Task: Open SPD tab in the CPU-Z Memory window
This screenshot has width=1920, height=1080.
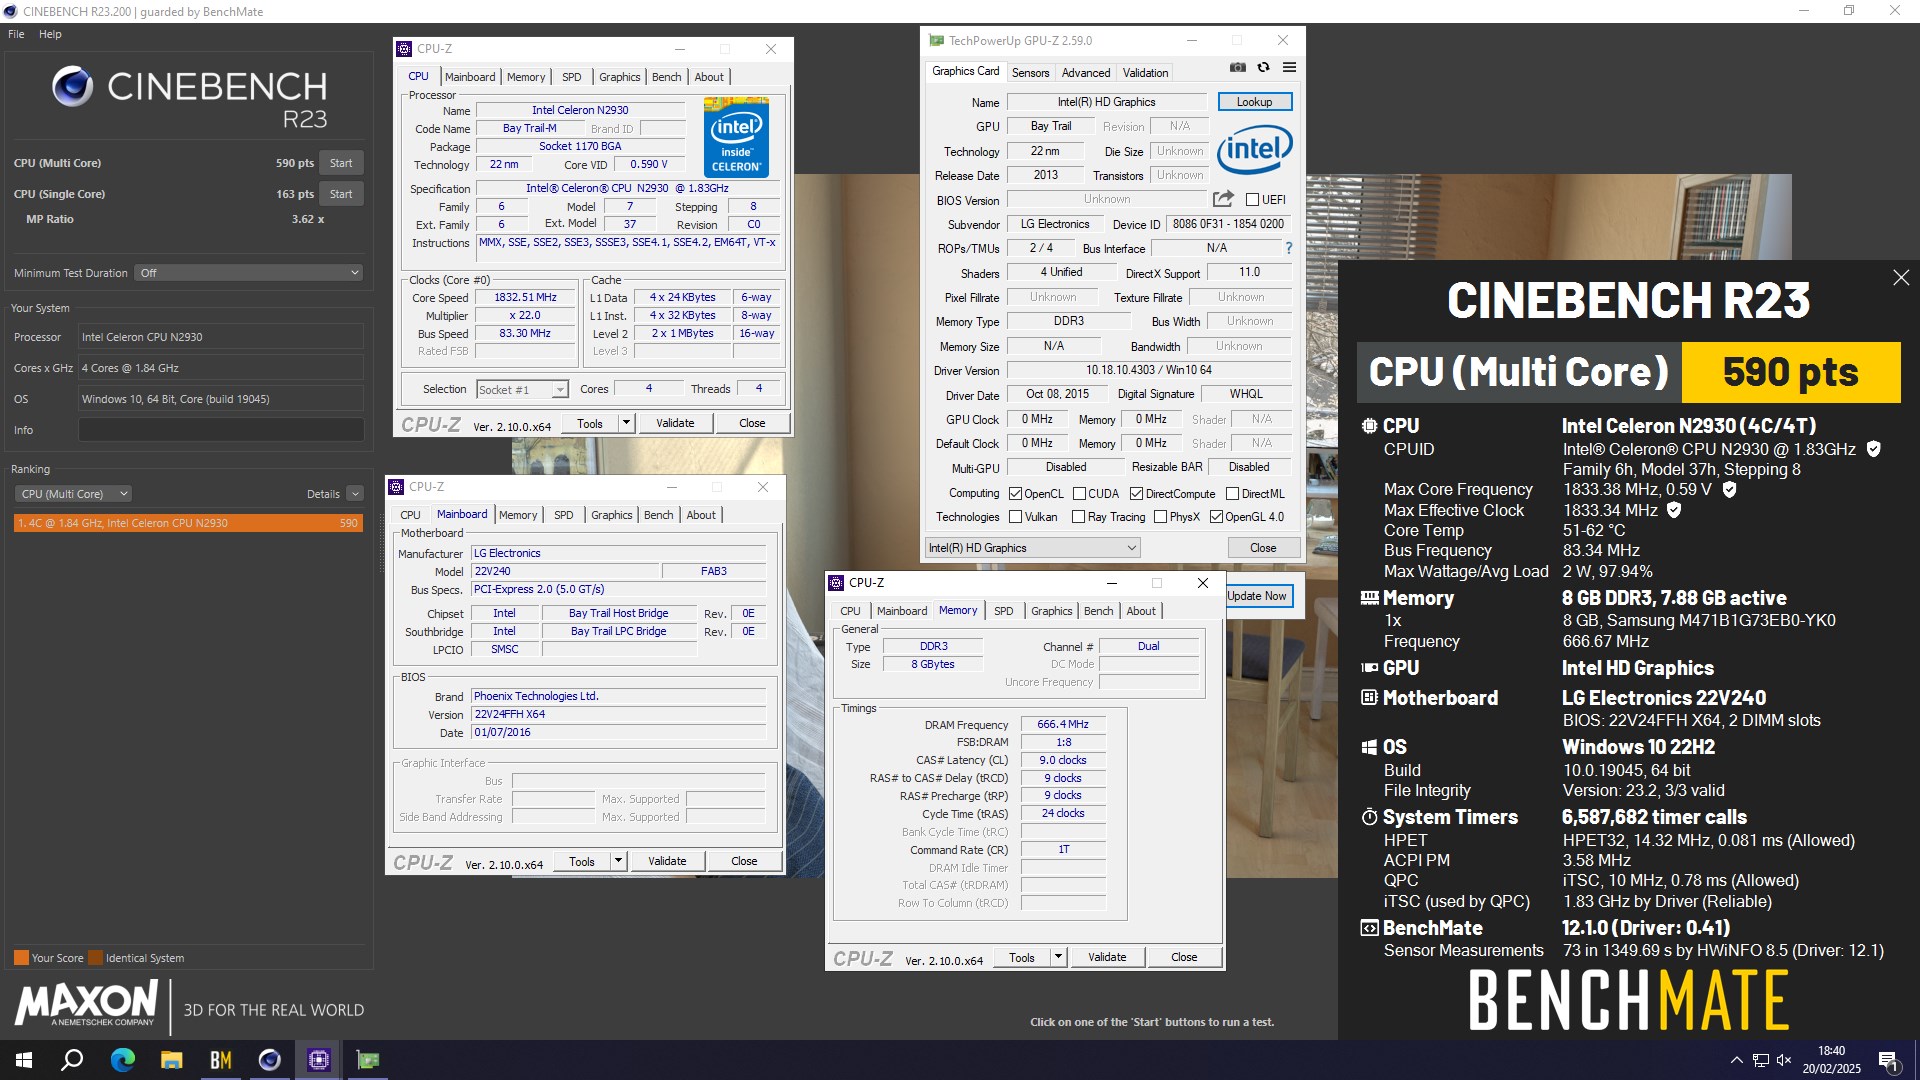Action: pos(1004,611)
